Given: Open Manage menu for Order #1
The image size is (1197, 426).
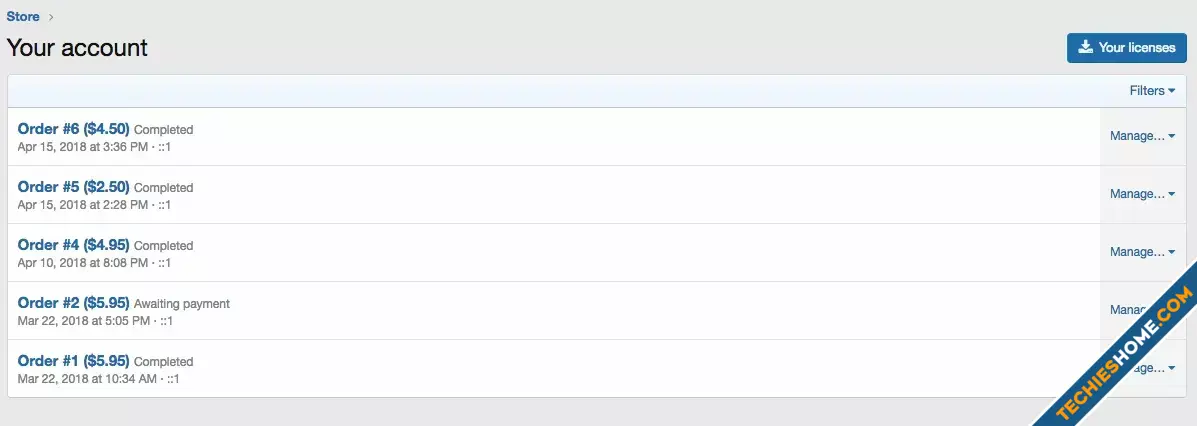Looking at the screenshot, I should [1142, 368].
